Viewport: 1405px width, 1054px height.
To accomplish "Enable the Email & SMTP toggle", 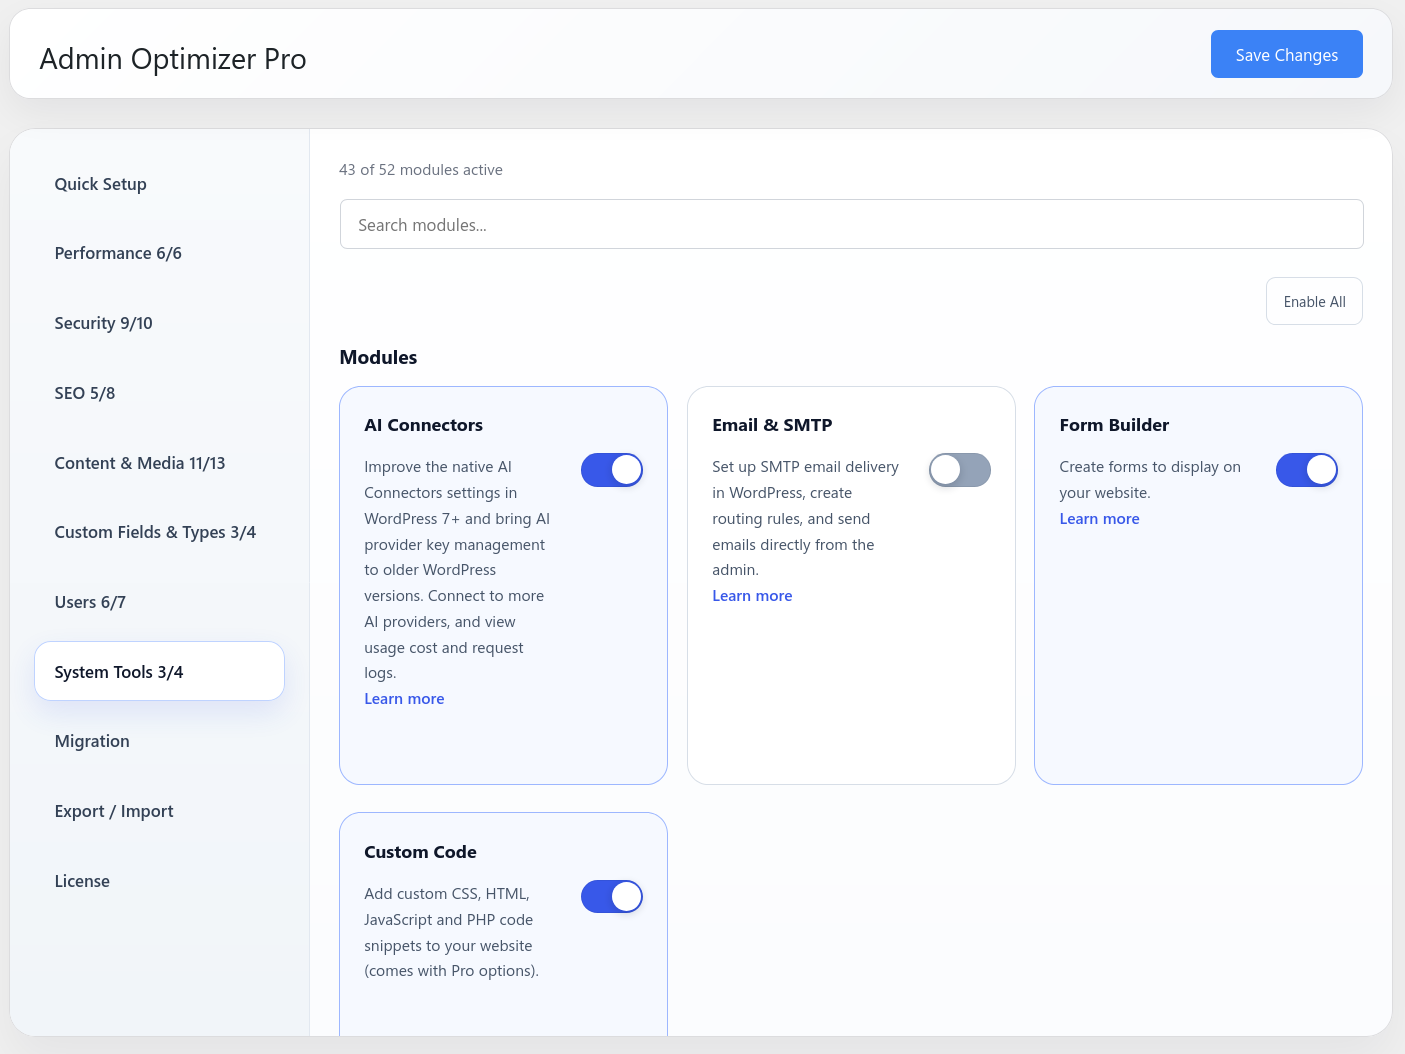I will (960, 470).
